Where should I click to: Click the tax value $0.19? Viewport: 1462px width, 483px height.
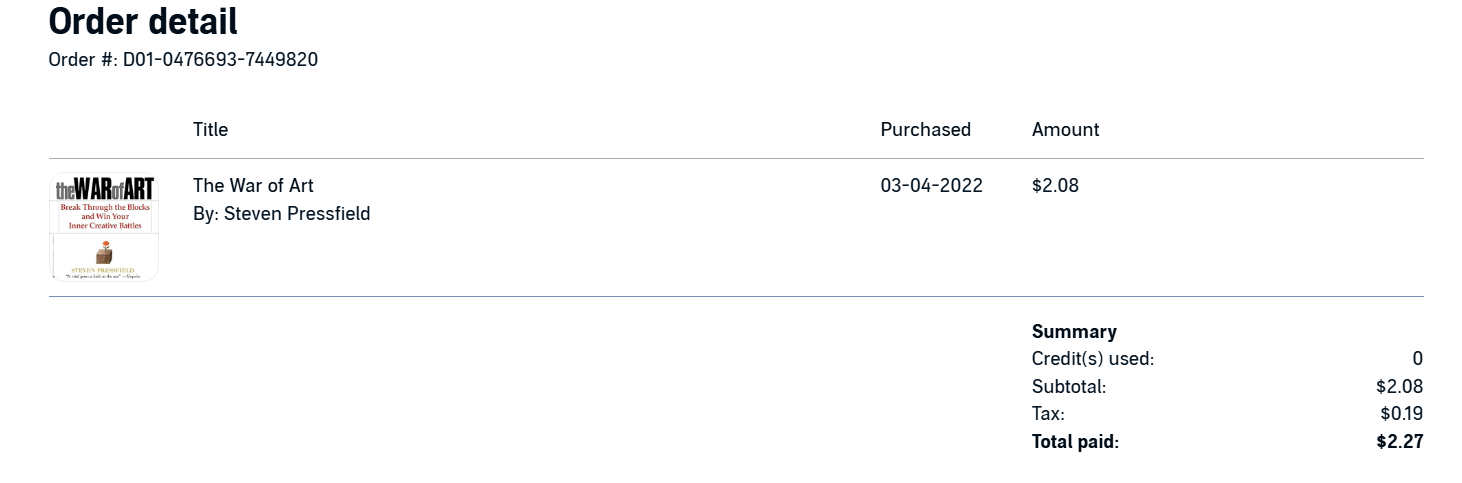(1401, 414)
